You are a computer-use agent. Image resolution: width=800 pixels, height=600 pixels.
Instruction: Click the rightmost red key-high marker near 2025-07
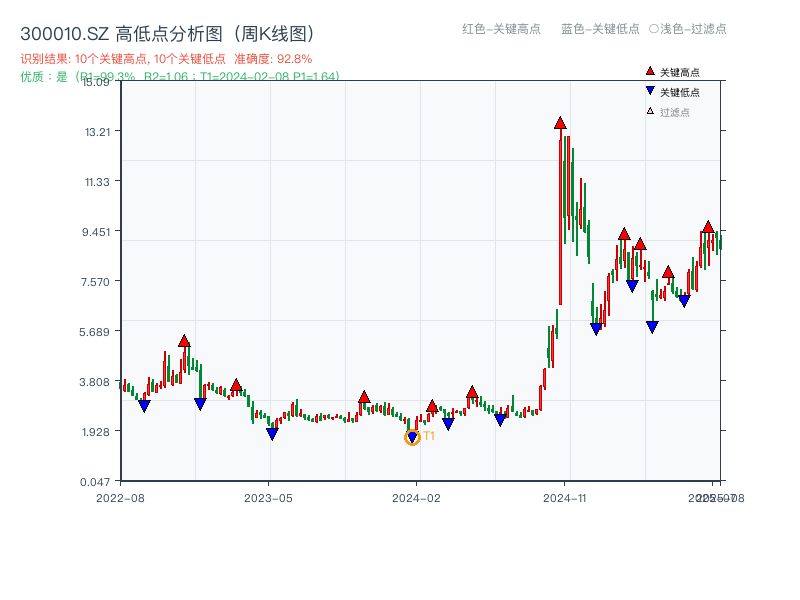[708, 227]
